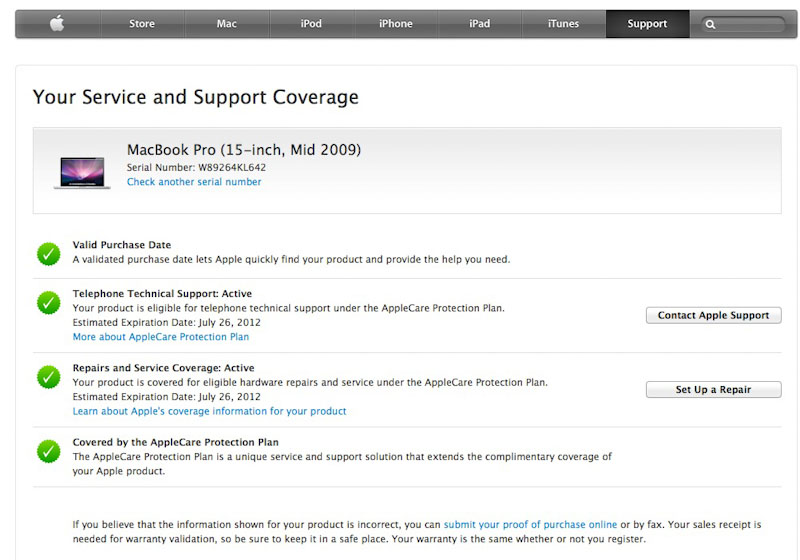800x560 pixels.
Task: Select the iPhone navigation tab
Action: pos(396,24)
